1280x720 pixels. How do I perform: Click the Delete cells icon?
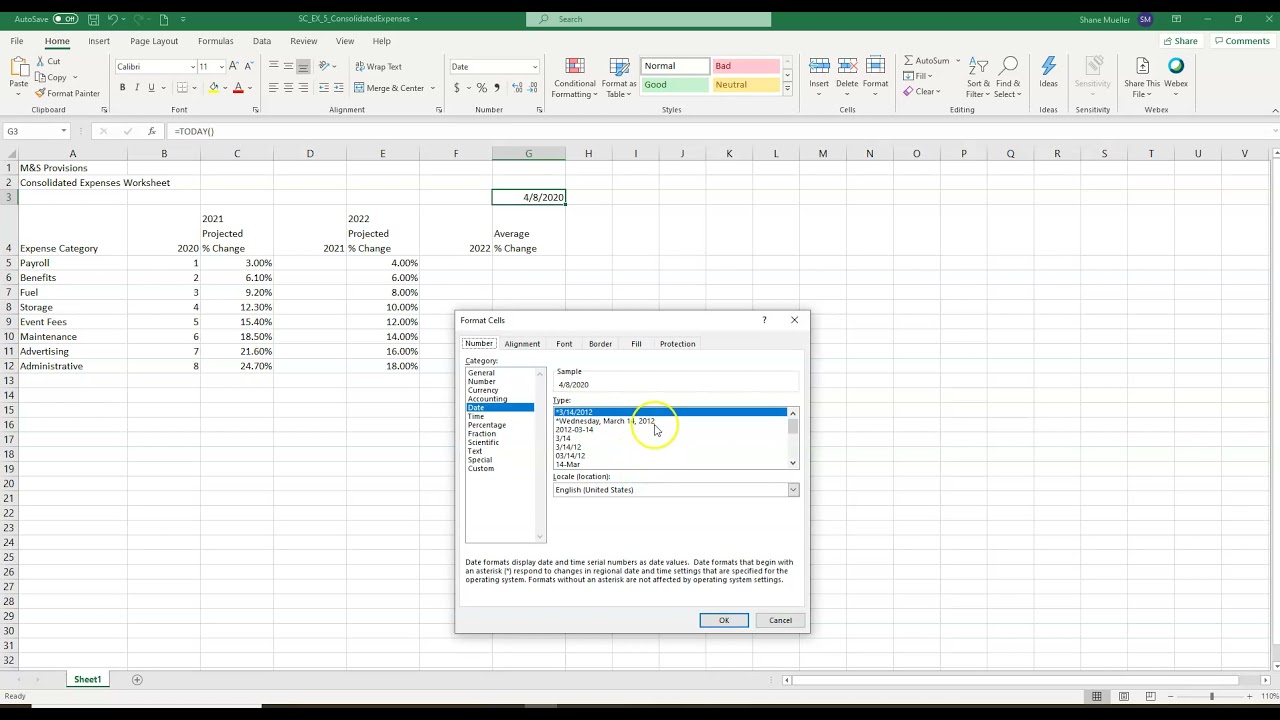click(x=847, y=67)
